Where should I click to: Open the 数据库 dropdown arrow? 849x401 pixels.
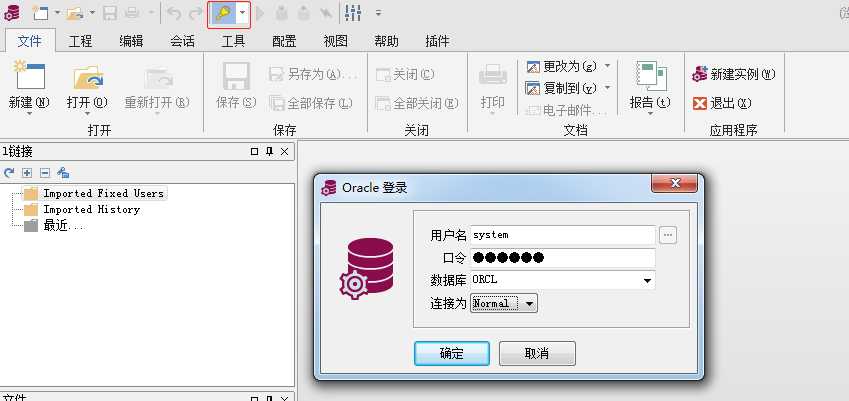point(647,281)
